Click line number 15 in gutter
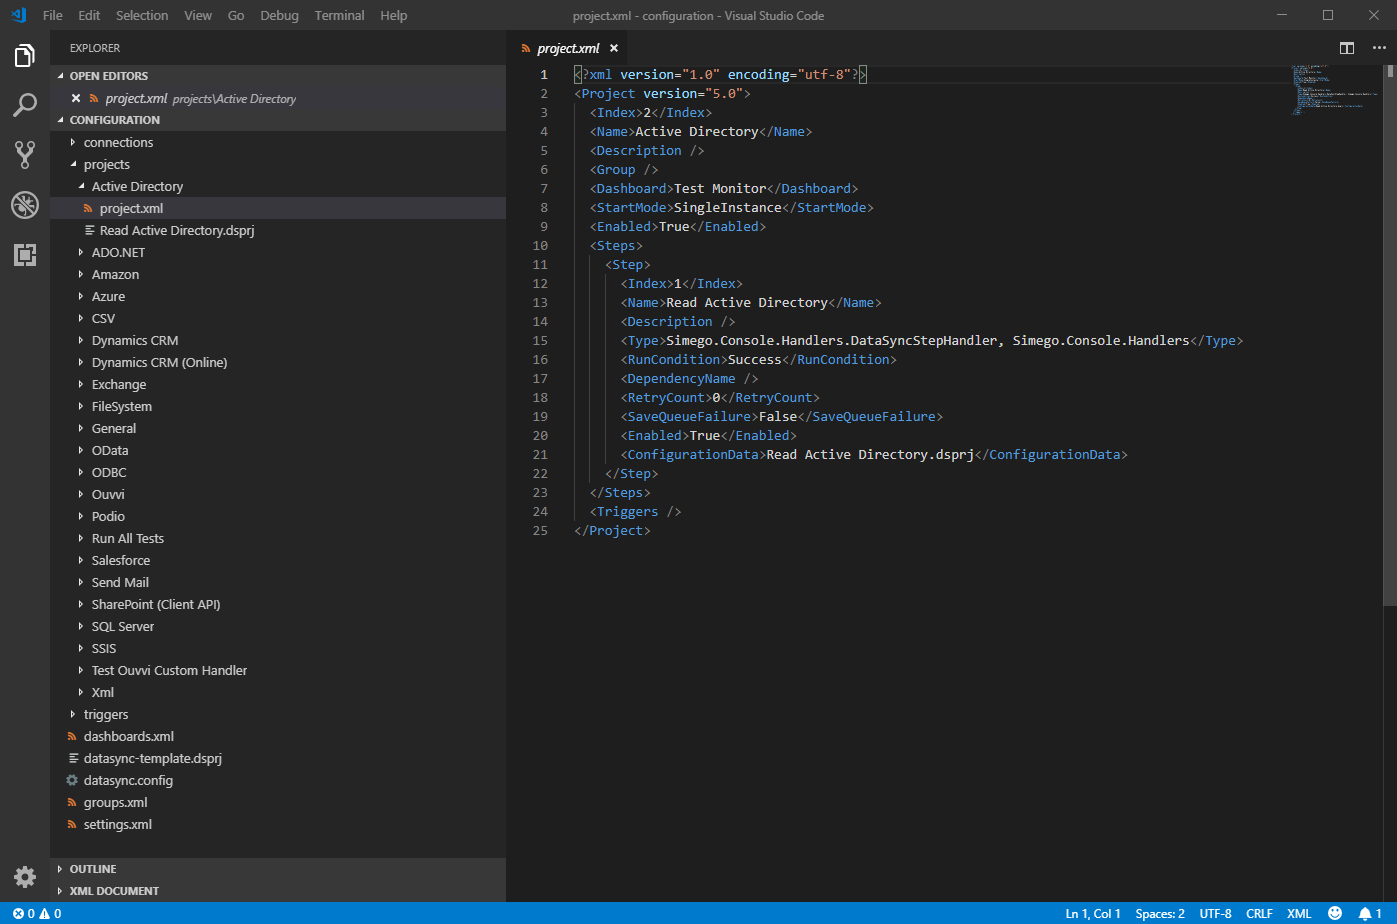1397x924 pixels. click(x=540, y=340)
